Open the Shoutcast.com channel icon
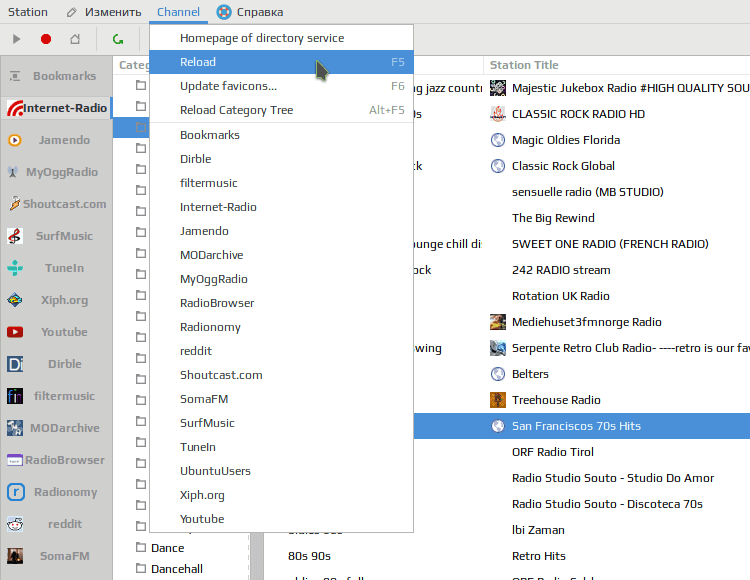This screenshot has height=580, width=750. (15, 204)
